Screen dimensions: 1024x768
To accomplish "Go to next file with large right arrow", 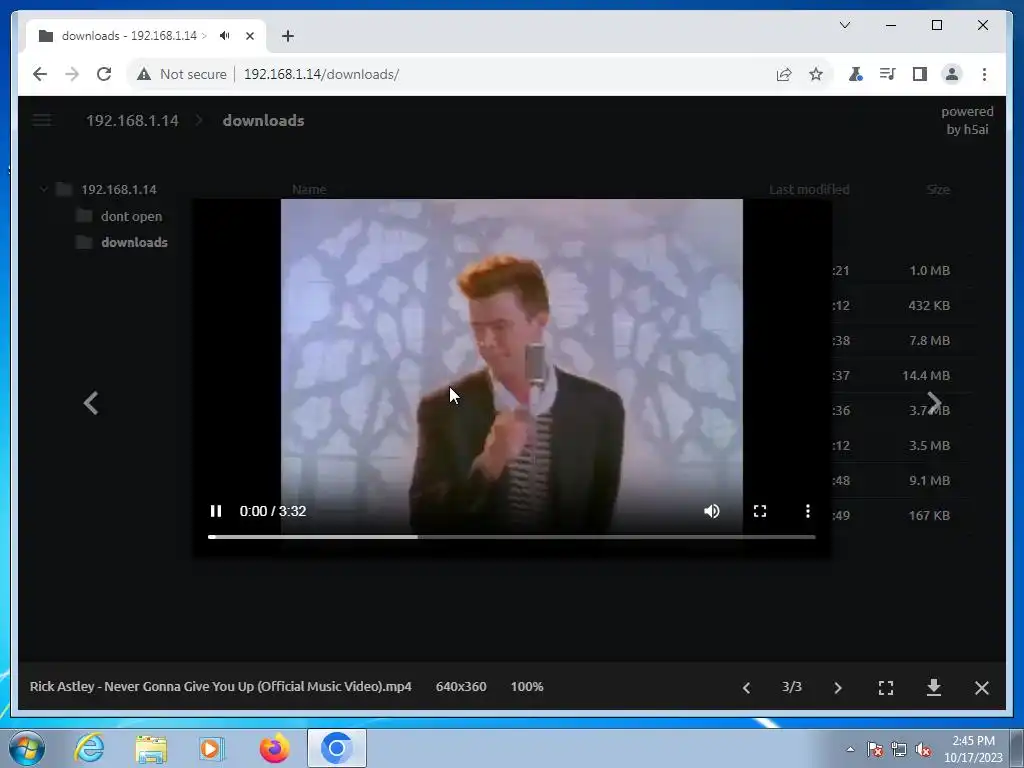I will click(934, 403).
